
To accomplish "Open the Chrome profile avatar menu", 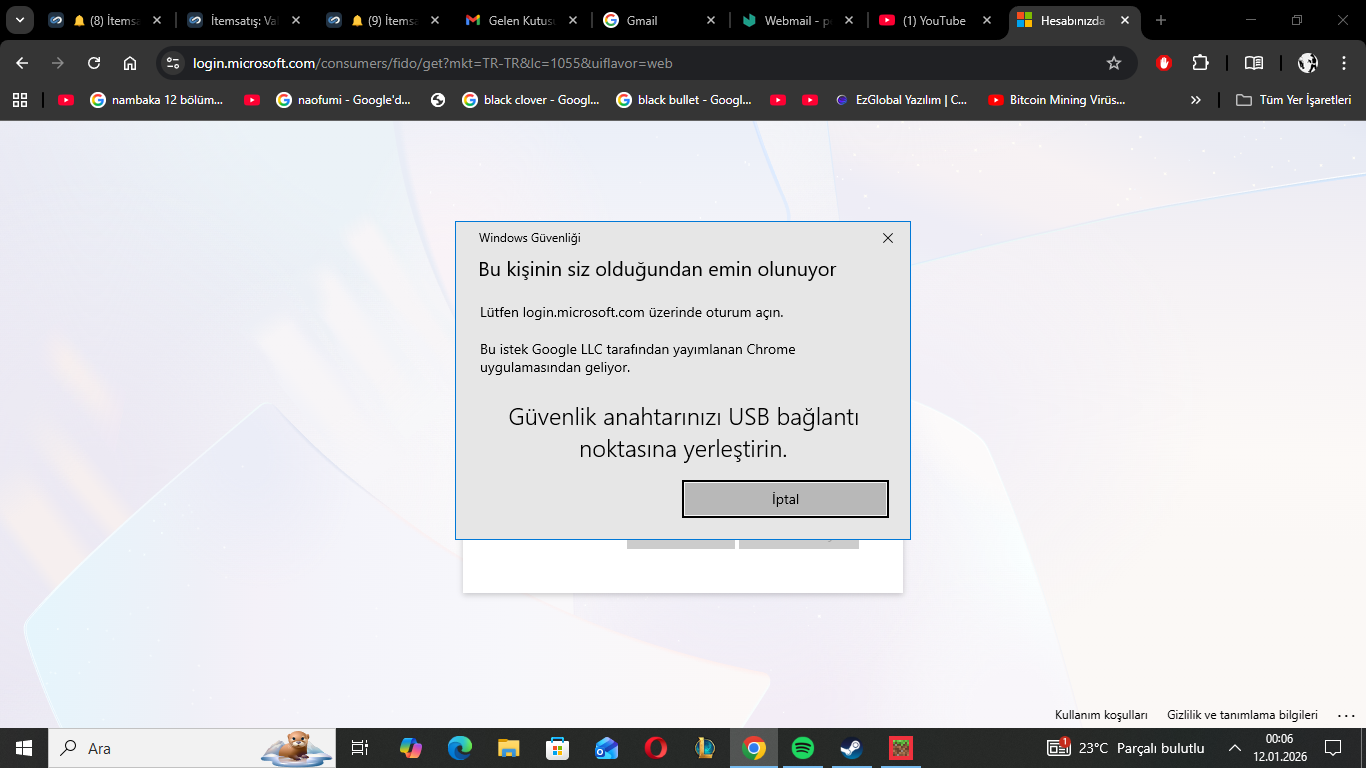I will tap(1308, 63).
